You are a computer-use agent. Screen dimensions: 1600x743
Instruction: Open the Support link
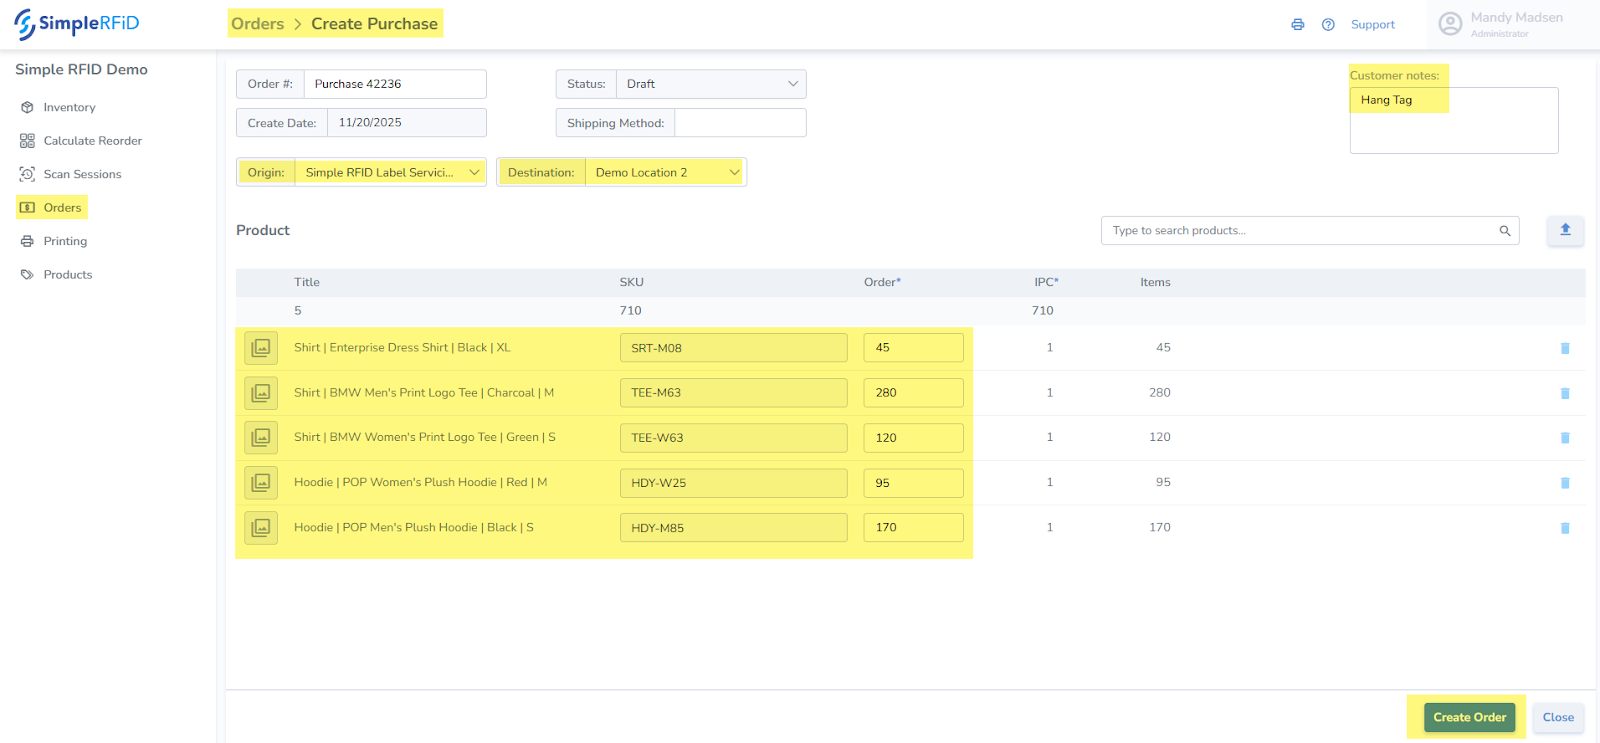pos(1372,25)
